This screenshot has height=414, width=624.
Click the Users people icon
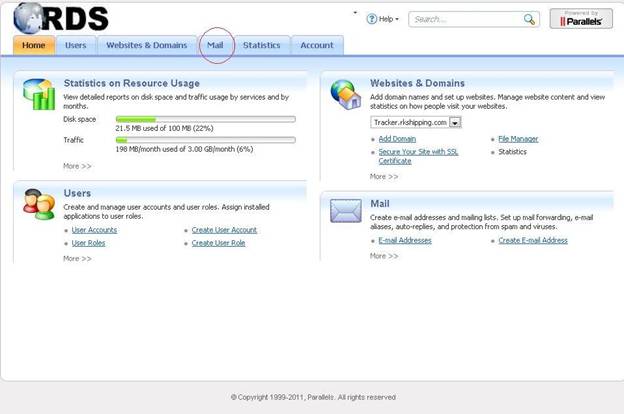(x=39, y=204)
